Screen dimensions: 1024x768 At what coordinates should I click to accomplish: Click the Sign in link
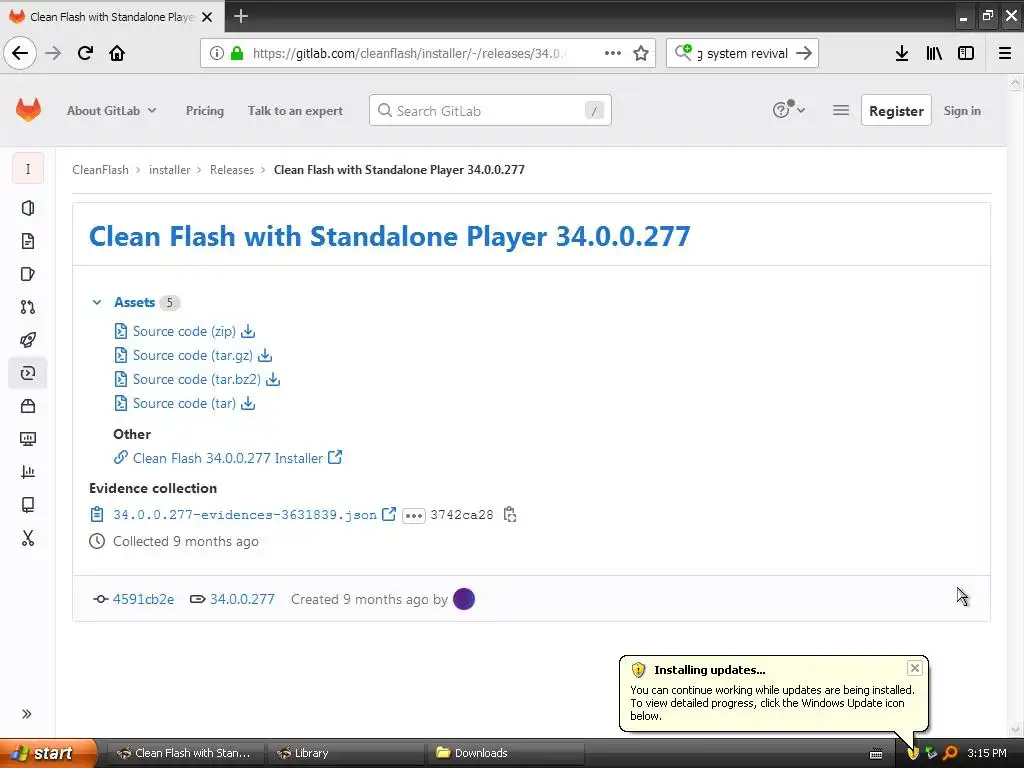coord(962,111)
